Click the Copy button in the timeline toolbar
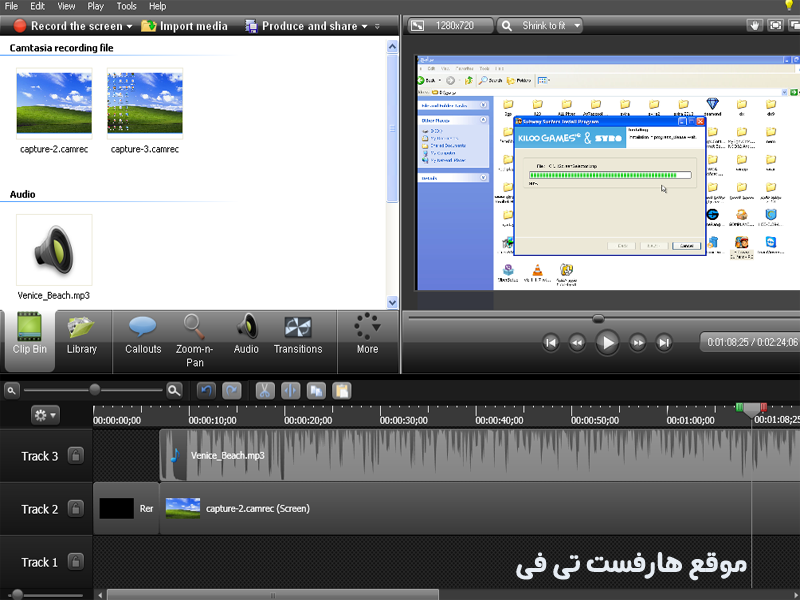The height and width of the screenshot is (600, 800). [x=316, y=391]
